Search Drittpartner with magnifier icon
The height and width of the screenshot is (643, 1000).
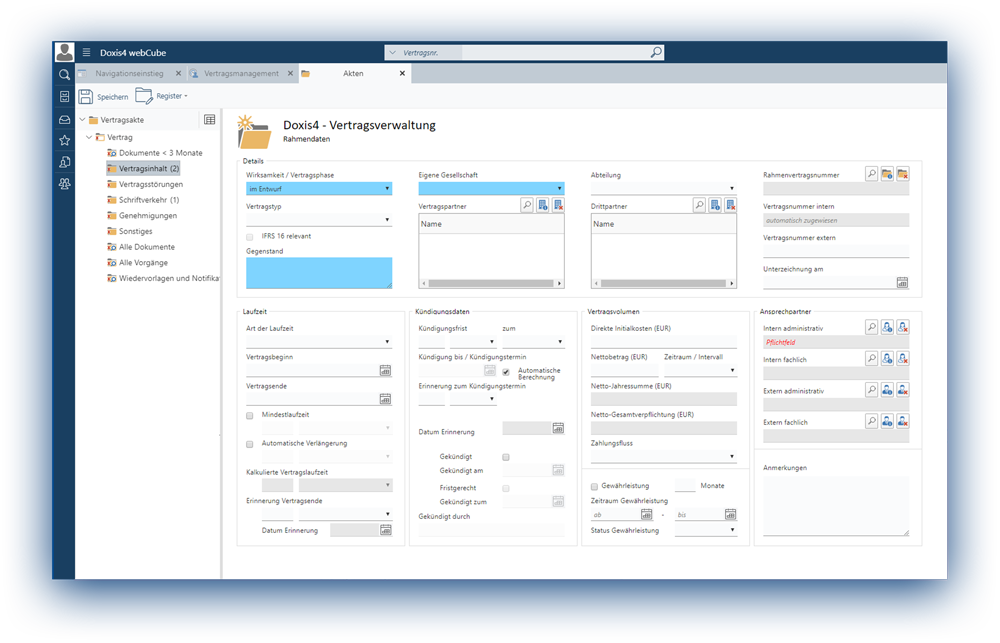tap(699, 205)
